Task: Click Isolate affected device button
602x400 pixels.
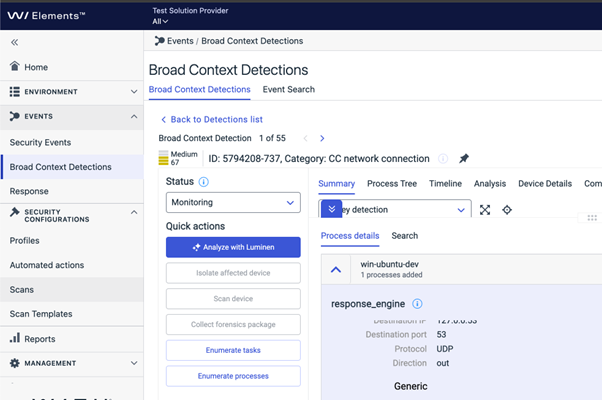Action: click(x=233, y=273)
